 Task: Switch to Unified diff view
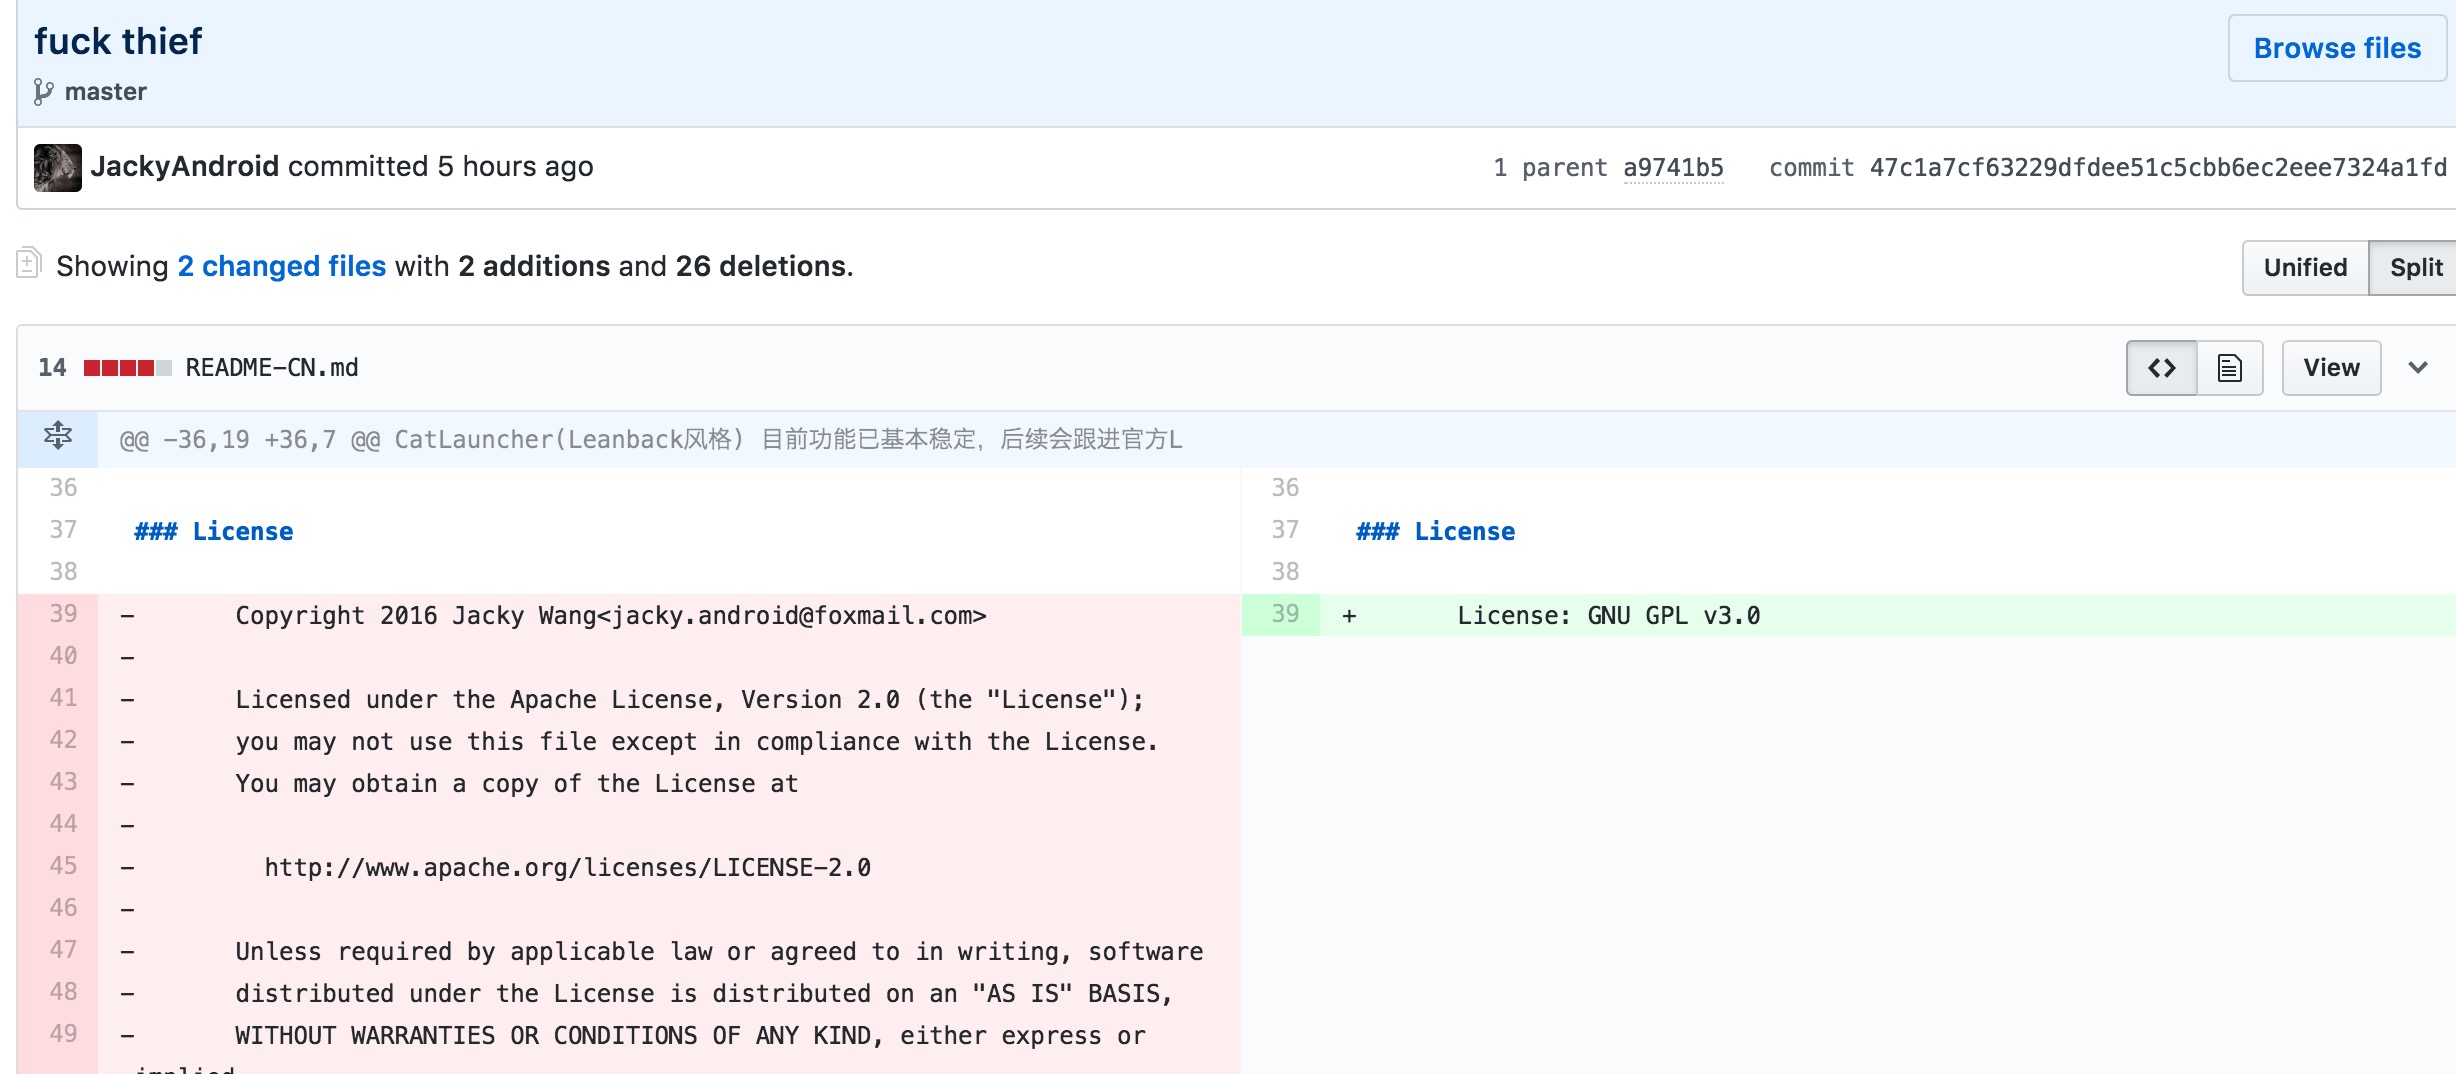(2304, 268)
